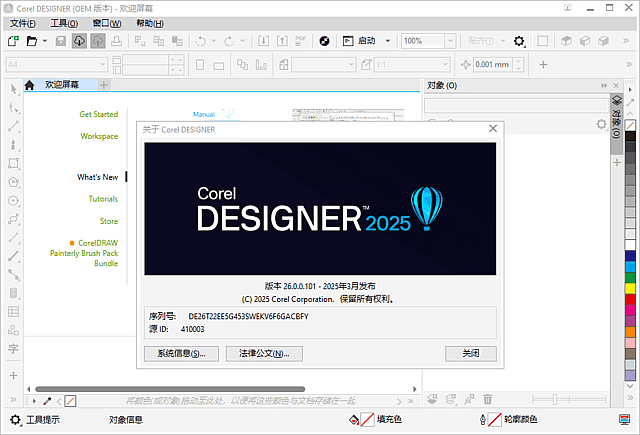This screenshot has height=435, width=640.
Task: Click the 系统信息 button in About dialog
Action: coord(182,353)
